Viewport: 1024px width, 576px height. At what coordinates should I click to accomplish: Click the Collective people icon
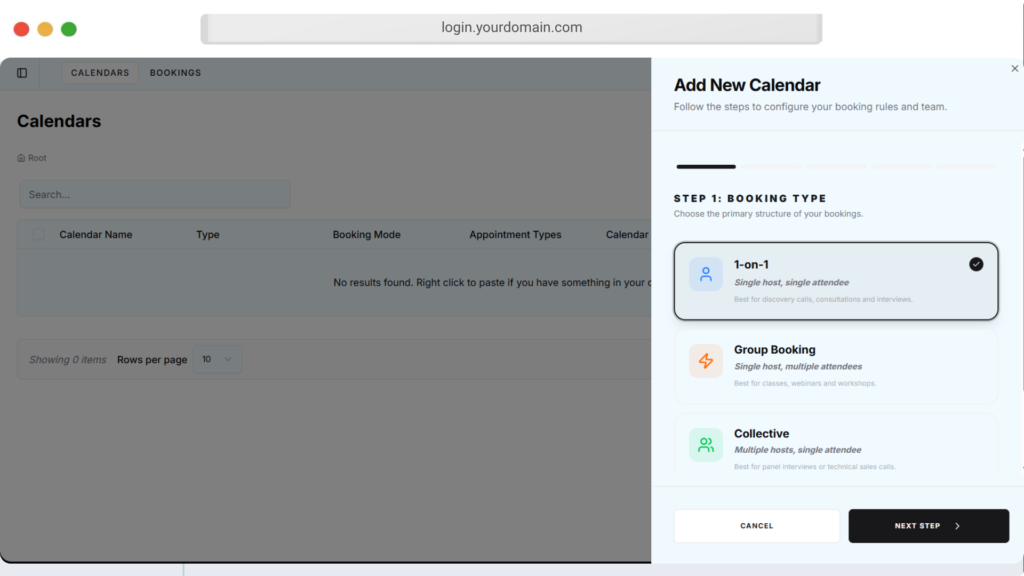[706, 445]
